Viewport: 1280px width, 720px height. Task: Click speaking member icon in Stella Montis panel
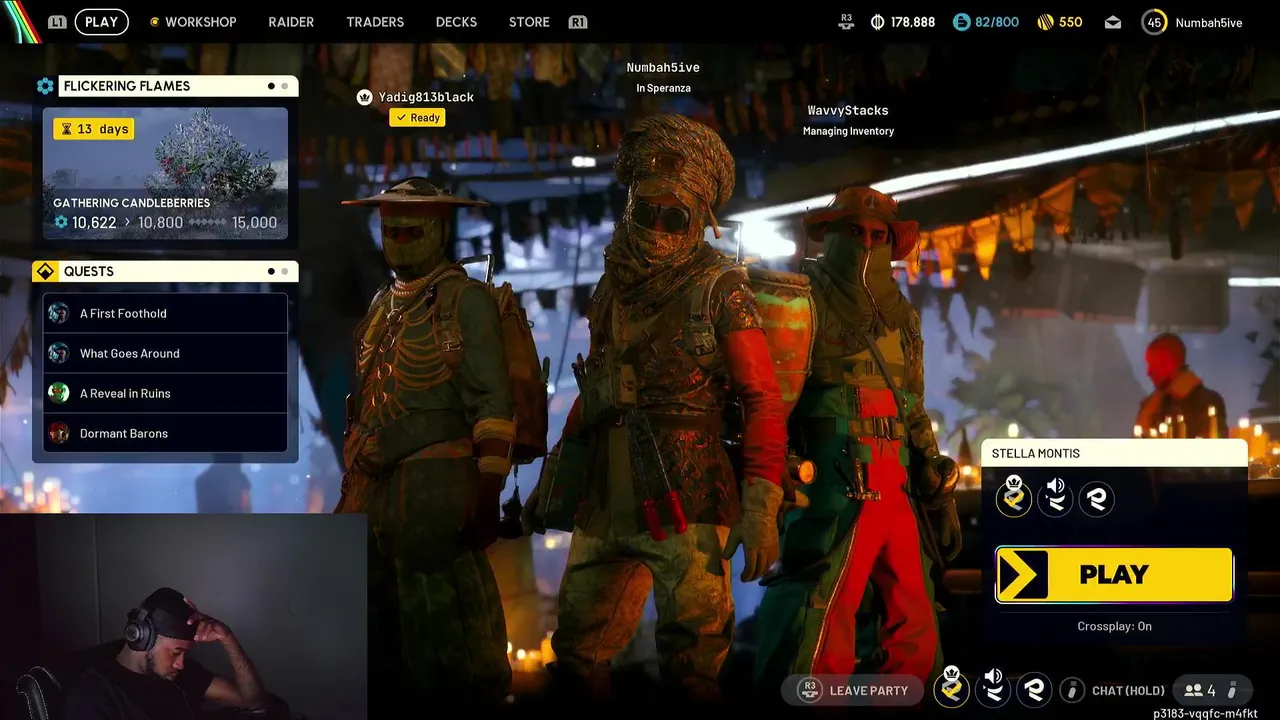pyautogui.click(x=1055, y=497)
